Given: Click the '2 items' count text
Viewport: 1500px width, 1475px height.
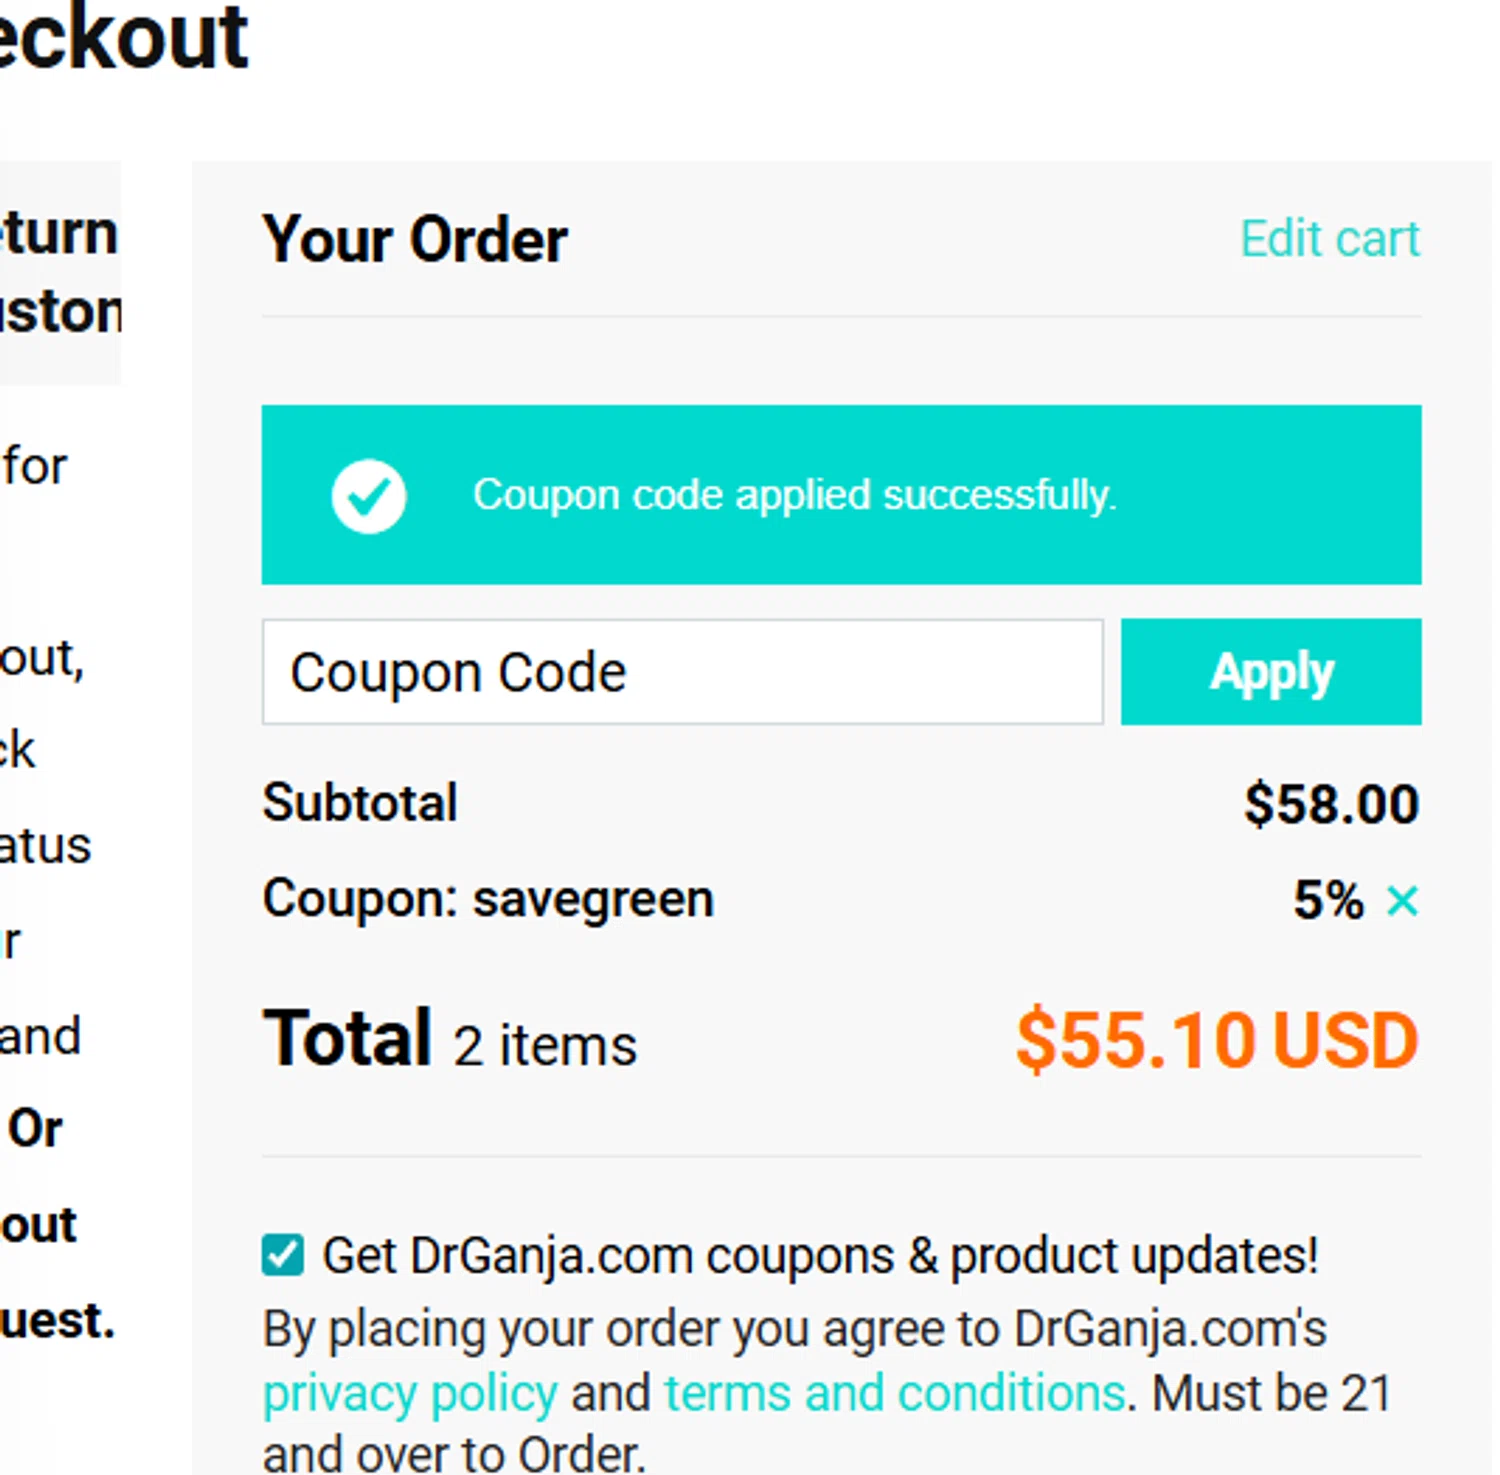Looking at the screenshot, I should [x=545, y=1046].
